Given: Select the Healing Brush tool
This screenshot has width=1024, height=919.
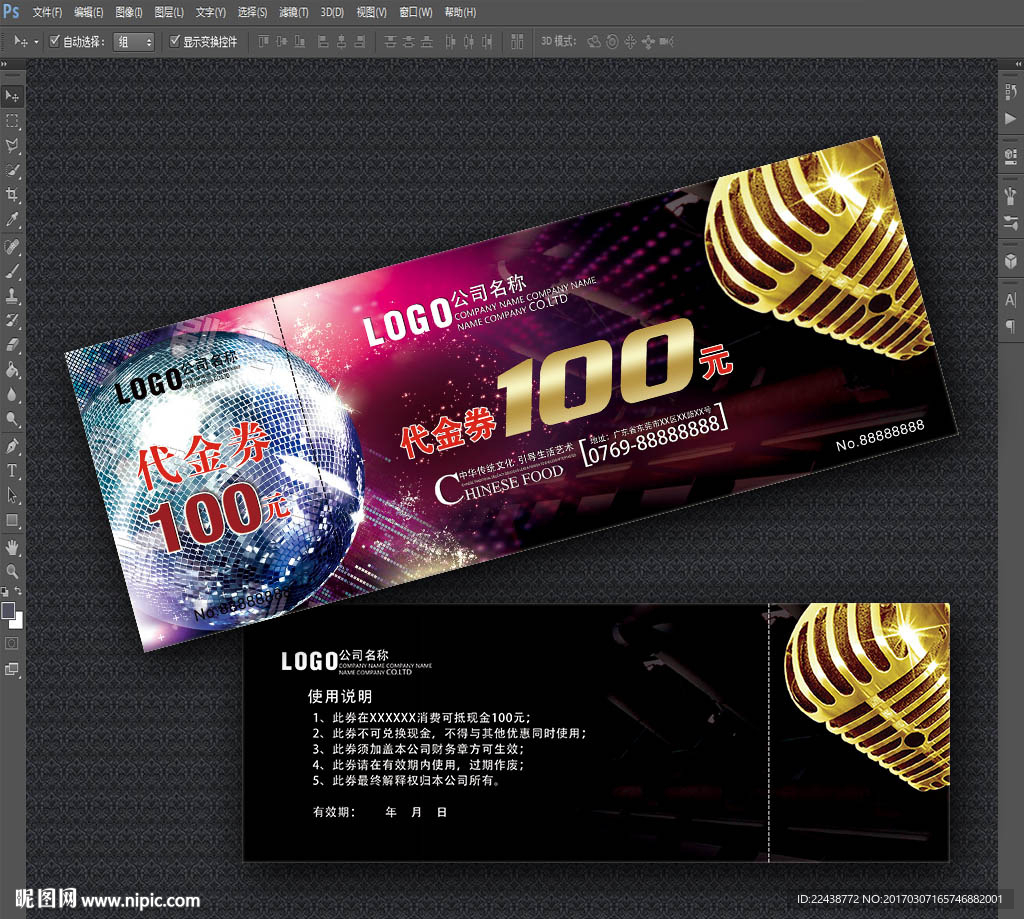Looking at the screenshot, I should tap(12, 246).
